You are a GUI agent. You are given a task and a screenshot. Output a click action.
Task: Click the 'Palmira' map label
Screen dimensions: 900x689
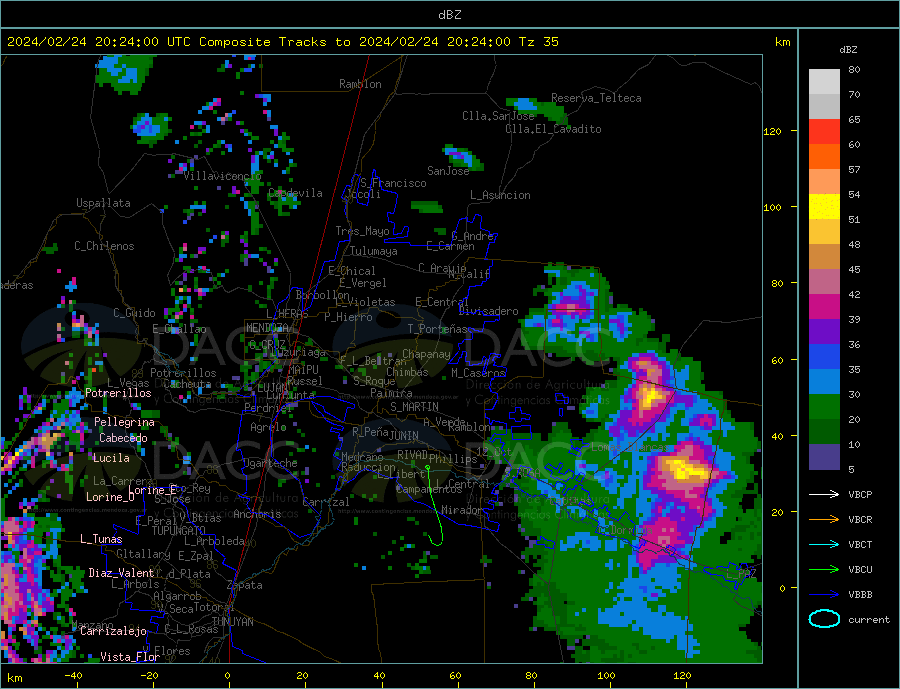coord(391,393)
